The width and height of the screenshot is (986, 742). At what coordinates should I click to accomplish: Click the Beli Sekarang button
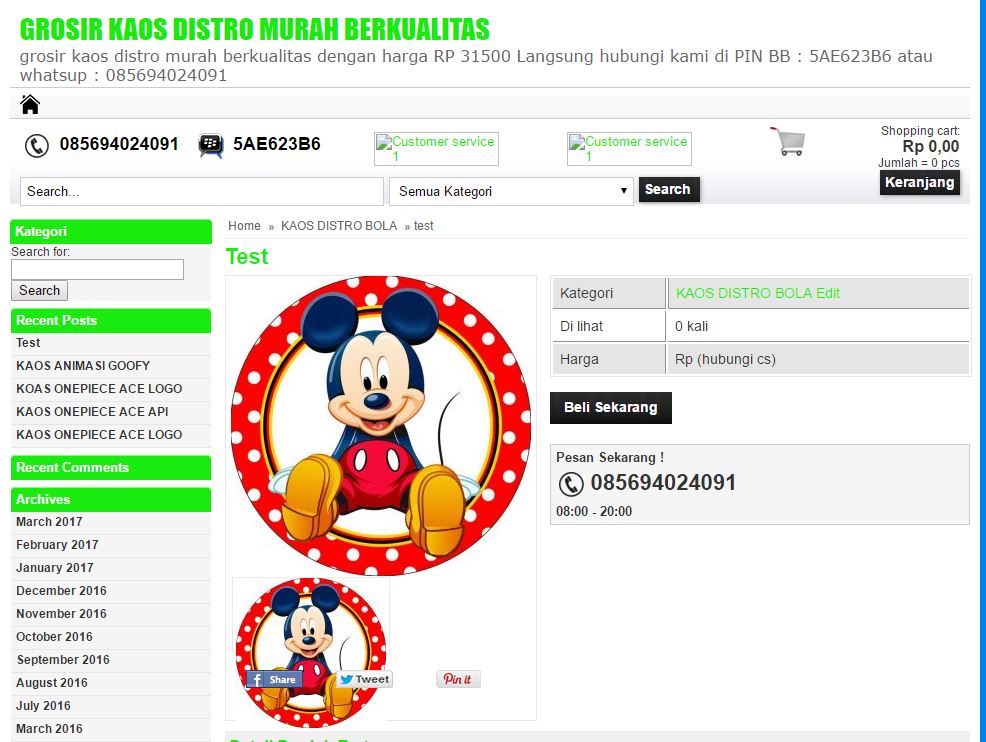click(x=610, y=407)
